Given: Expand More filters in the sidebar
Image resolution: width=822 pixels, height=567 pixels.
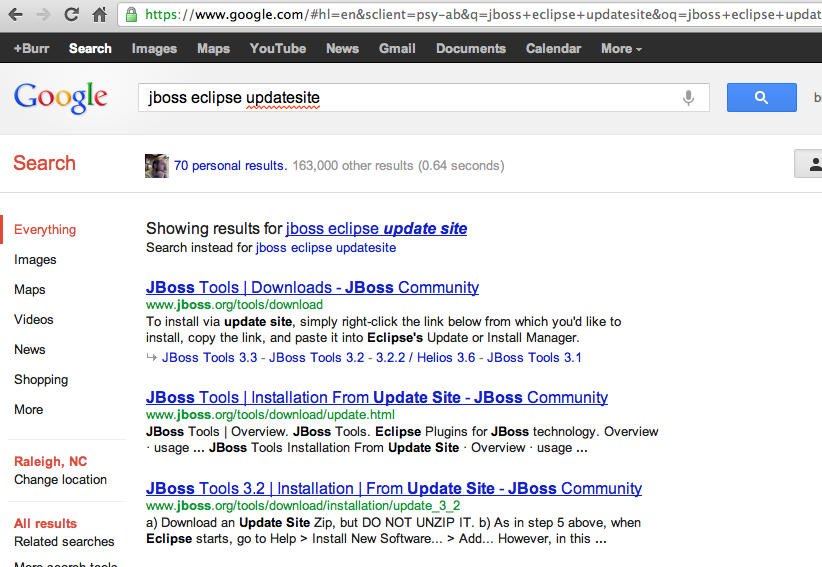Looking at the screenshot, I should pyautogui.click(x=29, y=409).
